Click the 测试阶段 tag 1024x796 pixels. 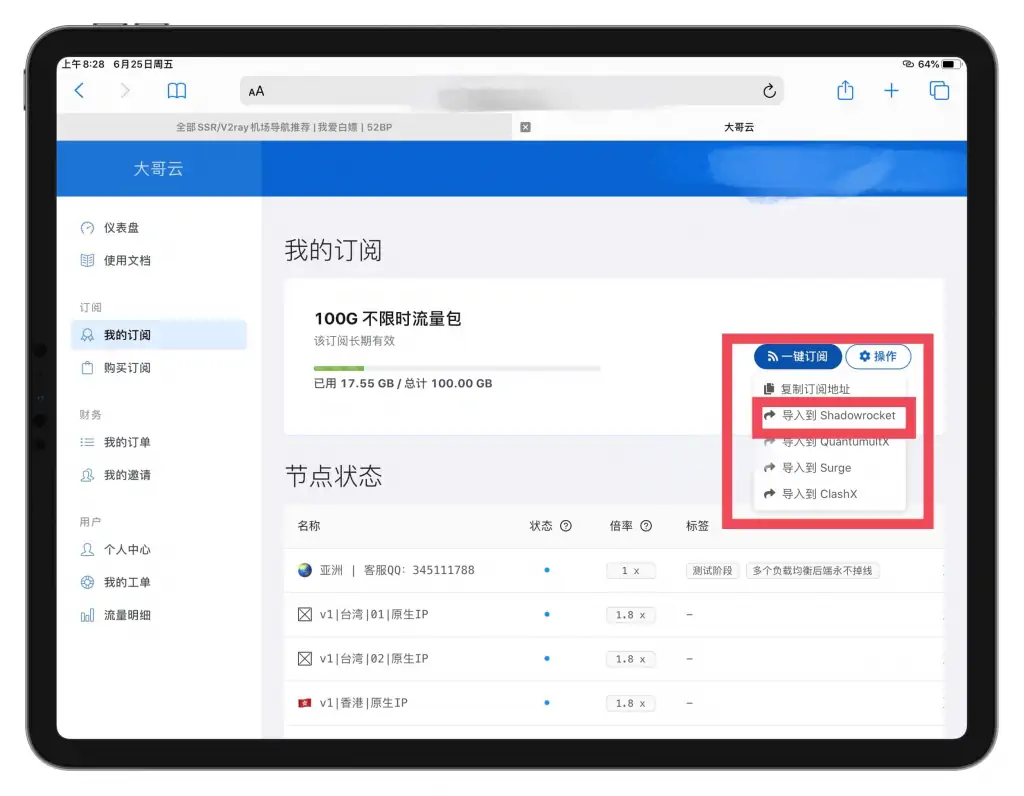[x=712, y=571]
